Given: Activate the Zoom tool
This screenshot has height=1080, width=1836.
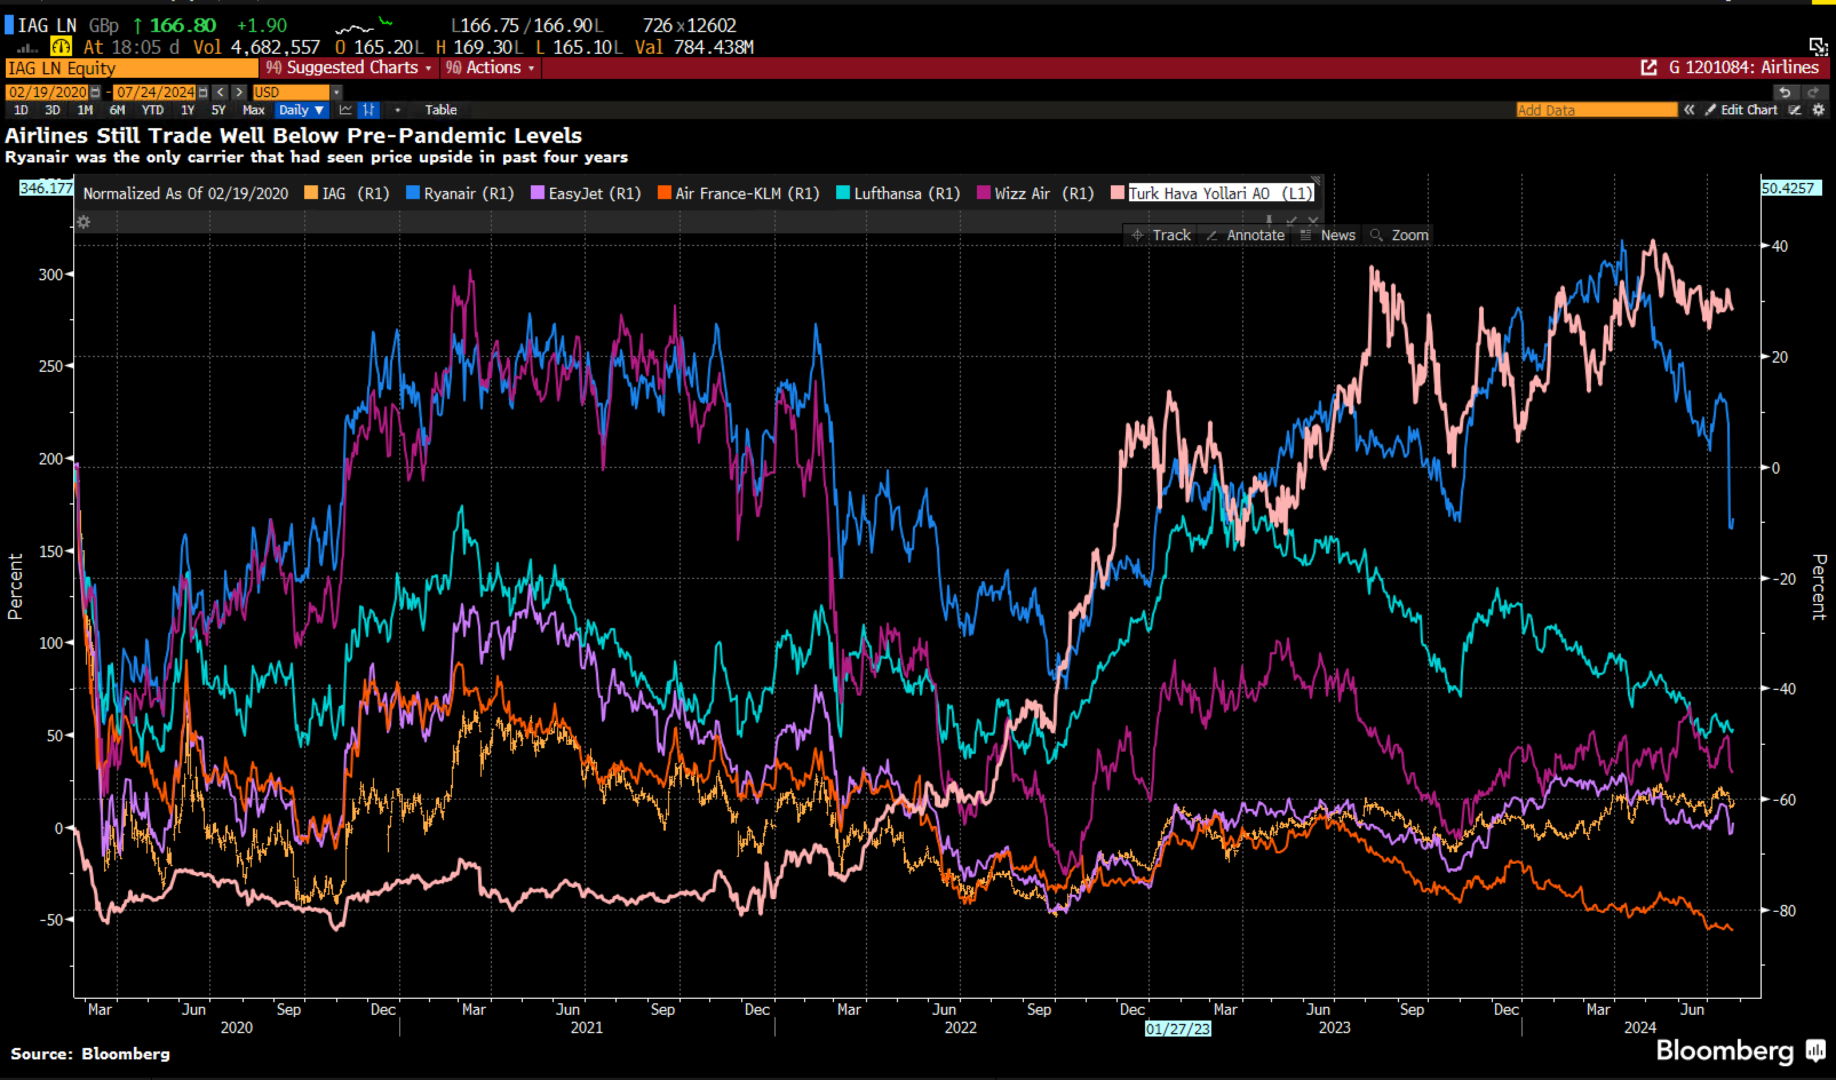Looking at the screenshot, I should tap(1399, 235).
